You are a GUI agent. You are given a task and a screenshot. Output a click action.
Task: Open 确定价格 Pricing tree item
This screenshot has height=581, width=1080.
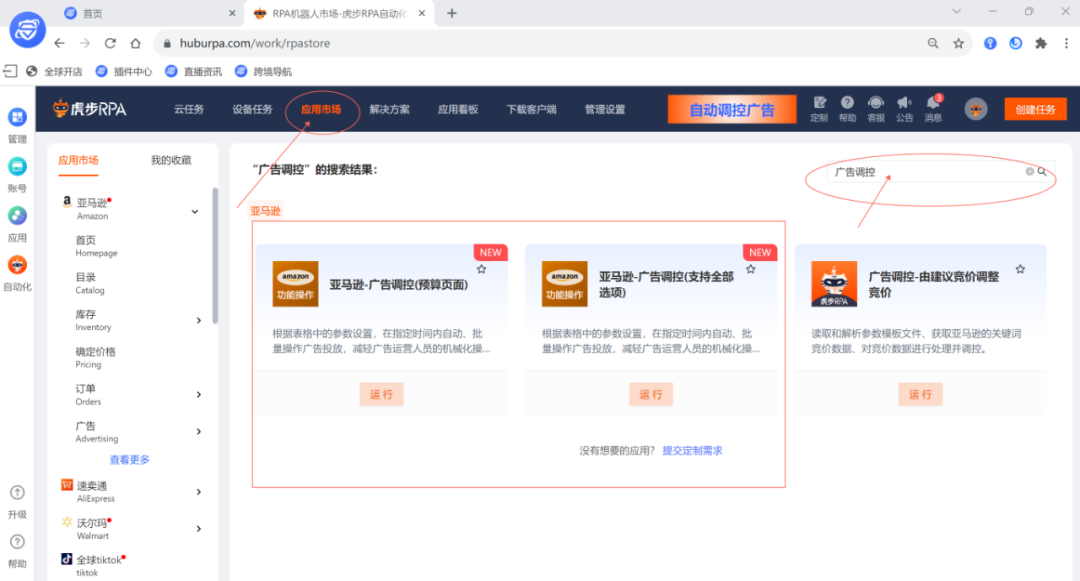[x=96, y=357]
